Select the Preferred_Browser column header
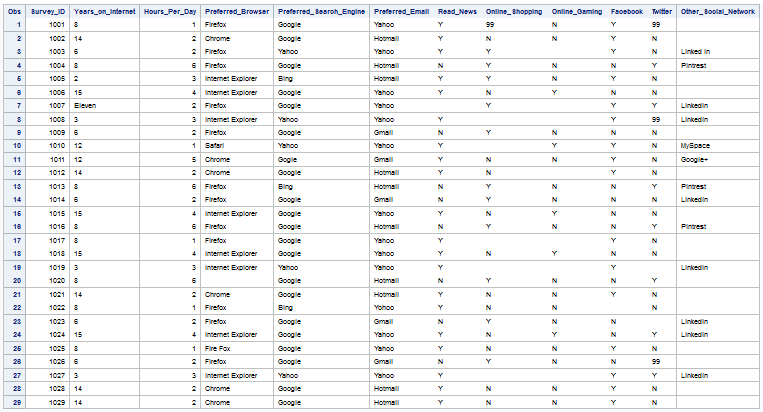Image resolution: width=763 pixels, height=412 pixels. coord(236,10)
